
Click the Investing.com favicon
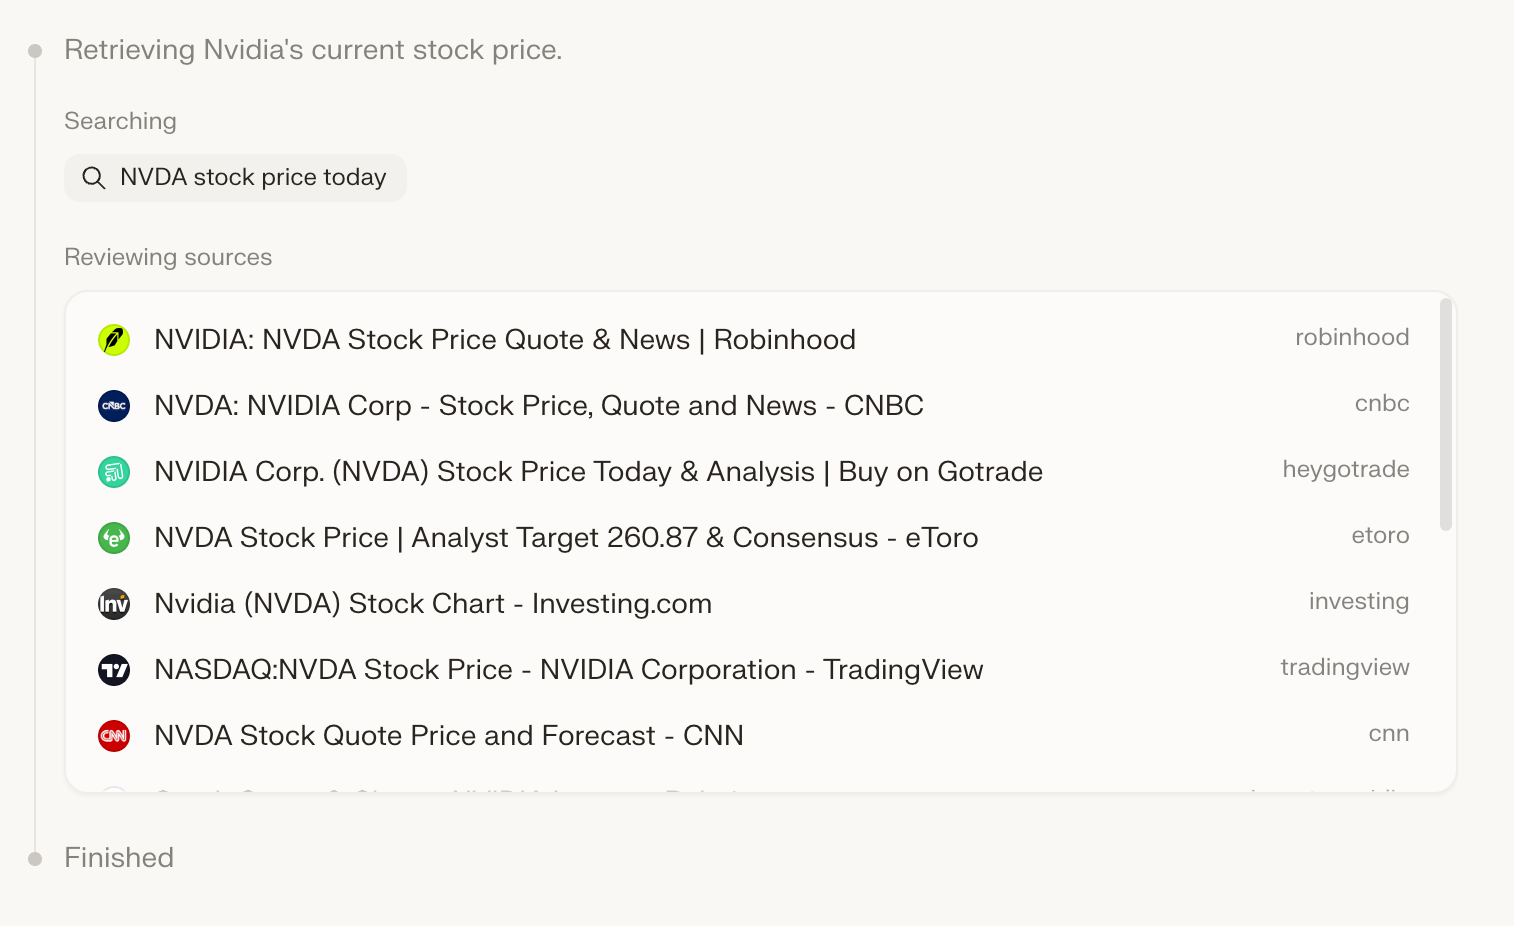point(114,604)
